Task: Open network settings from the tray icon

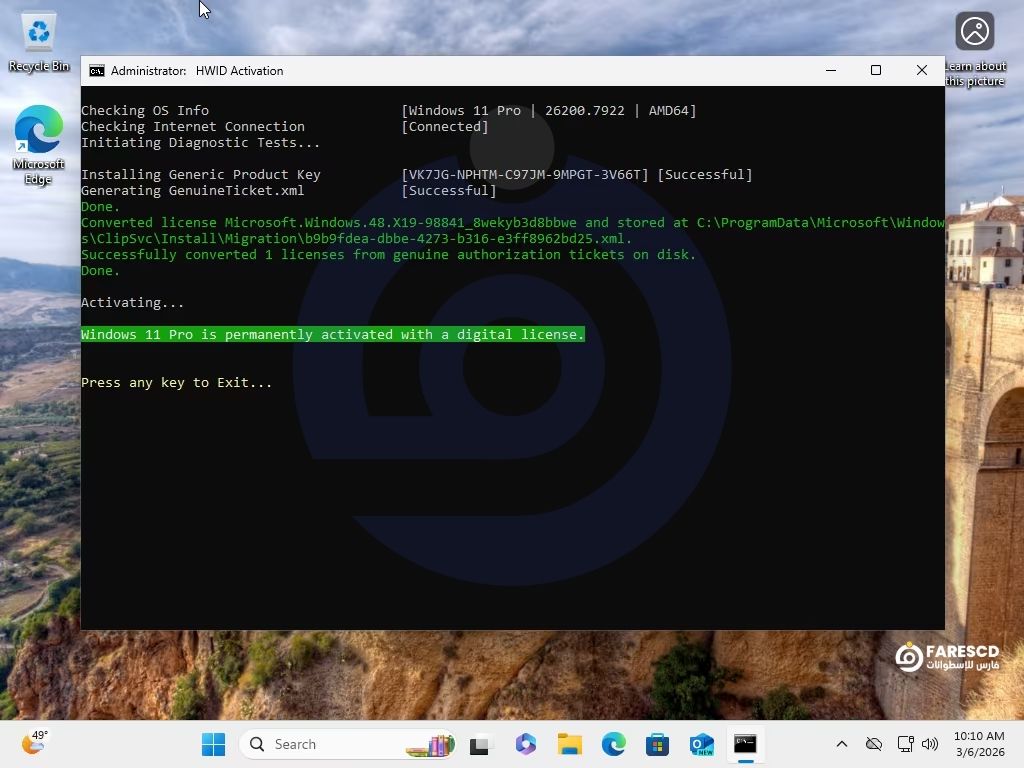Action: 905,744
